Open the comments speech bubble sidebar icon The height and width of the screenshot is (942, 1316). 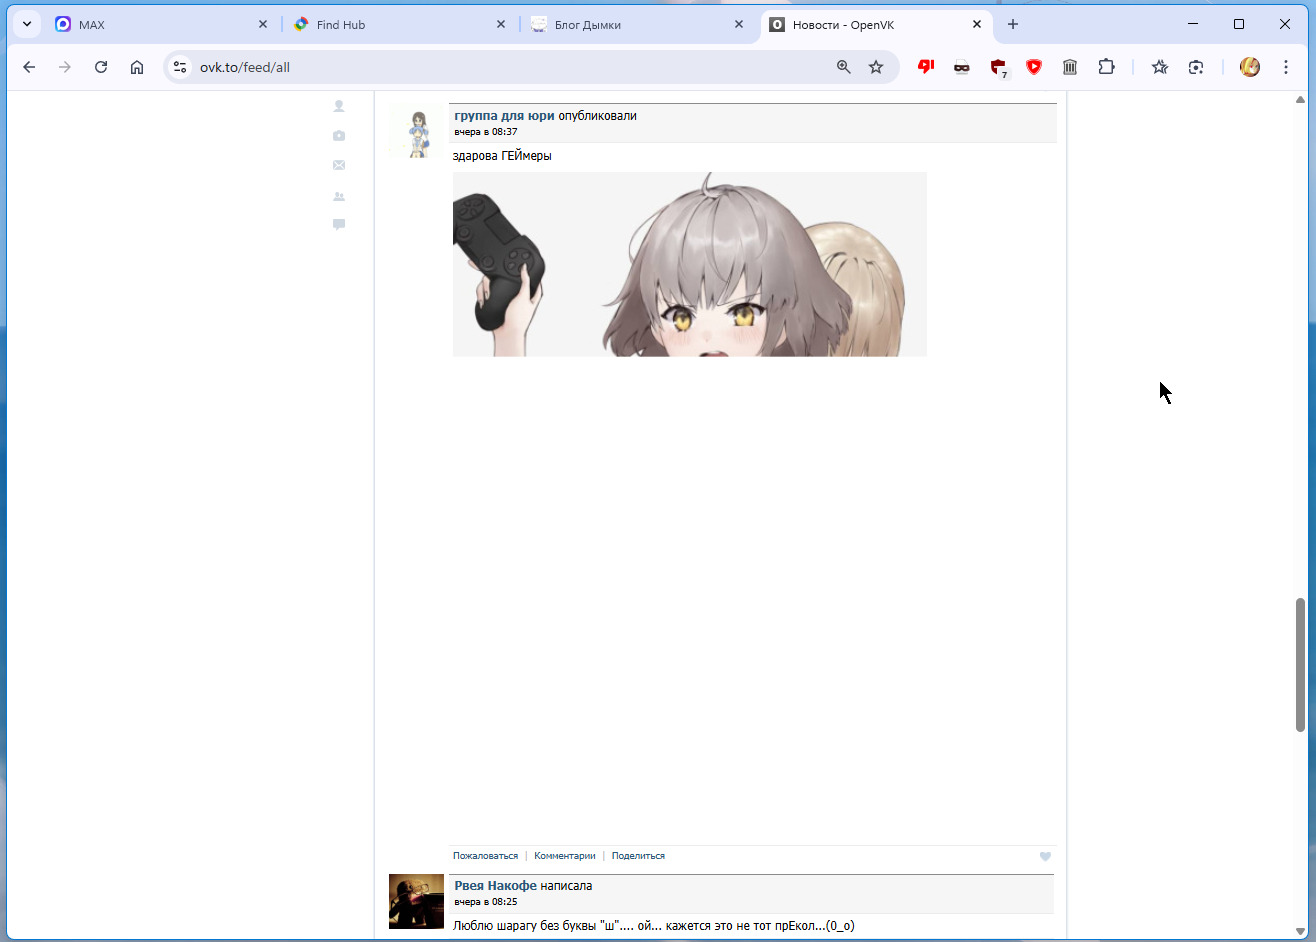point(339,225)
